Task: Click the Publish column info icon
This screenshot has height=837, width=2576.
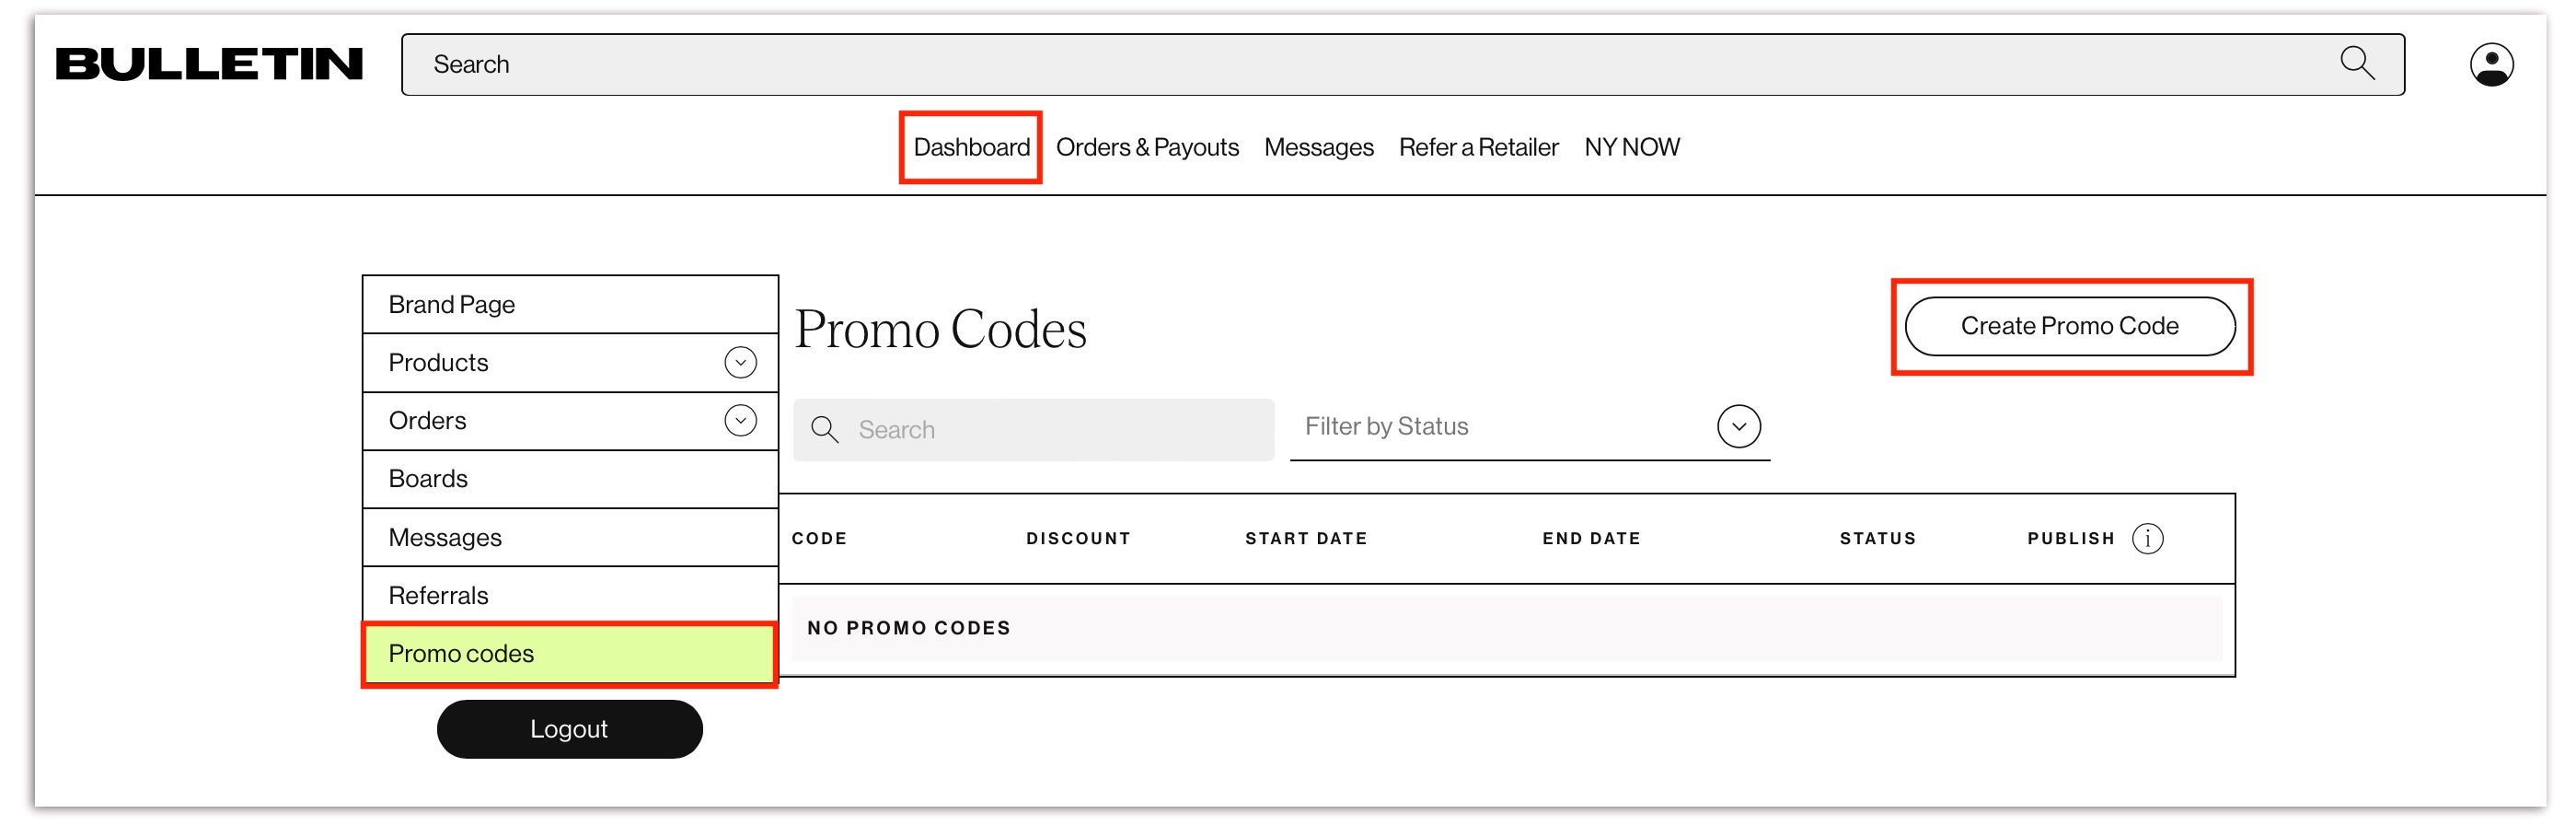Action: point(2146,539)
